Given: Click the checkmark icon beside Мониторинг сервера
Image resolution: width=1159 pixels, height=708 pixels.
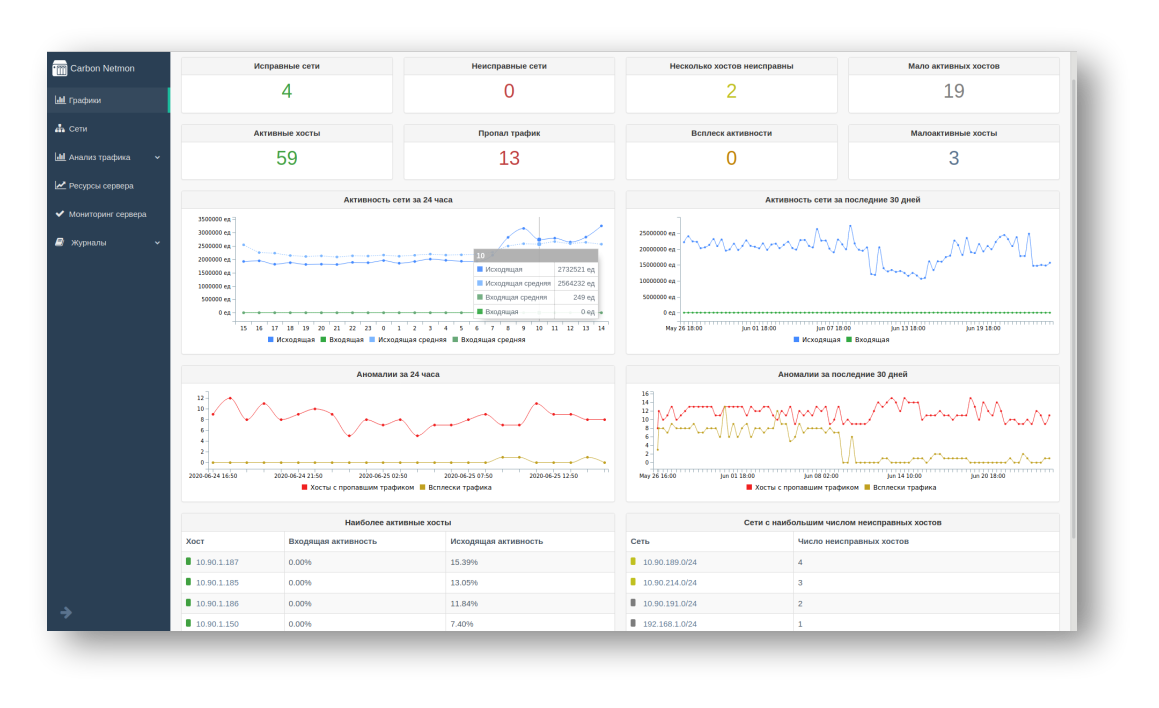Looking at the screenshot, I should (x=60, y=214).
